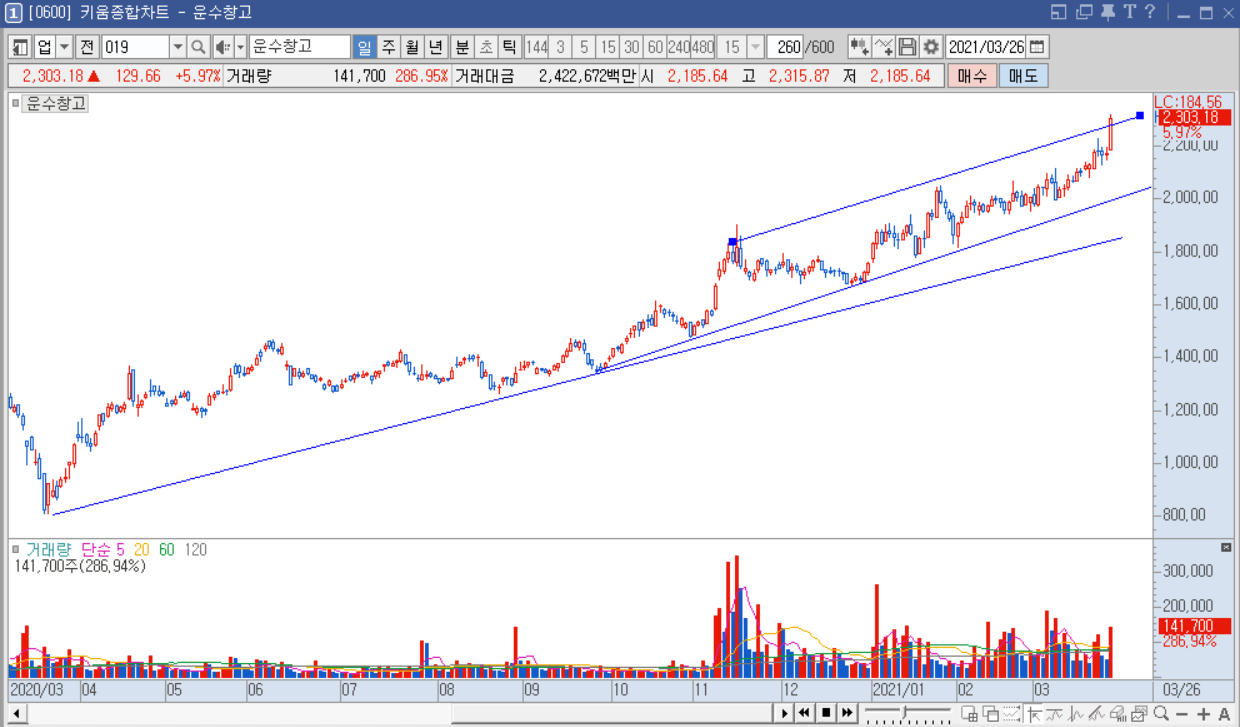Viewport: 1240px width, 727px height.
Task: Choose the 3 interval button
Action: (x=560, y=47)
